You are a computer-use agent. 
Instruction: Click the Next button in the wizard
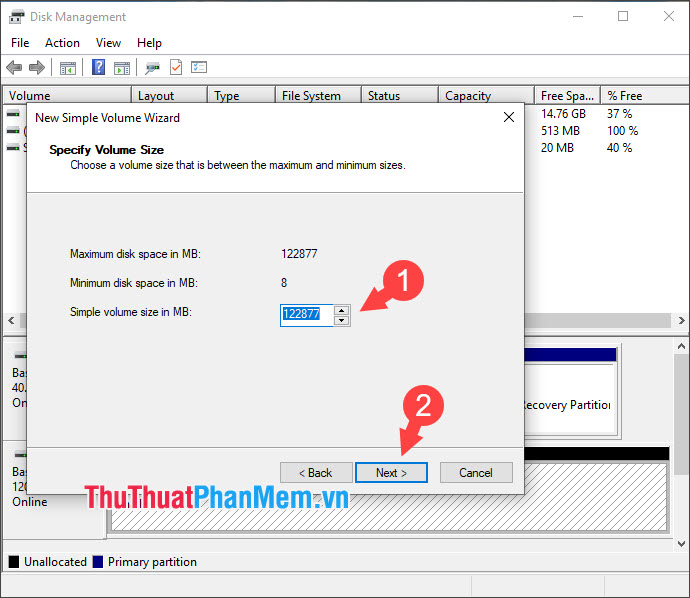click(391, 473)
